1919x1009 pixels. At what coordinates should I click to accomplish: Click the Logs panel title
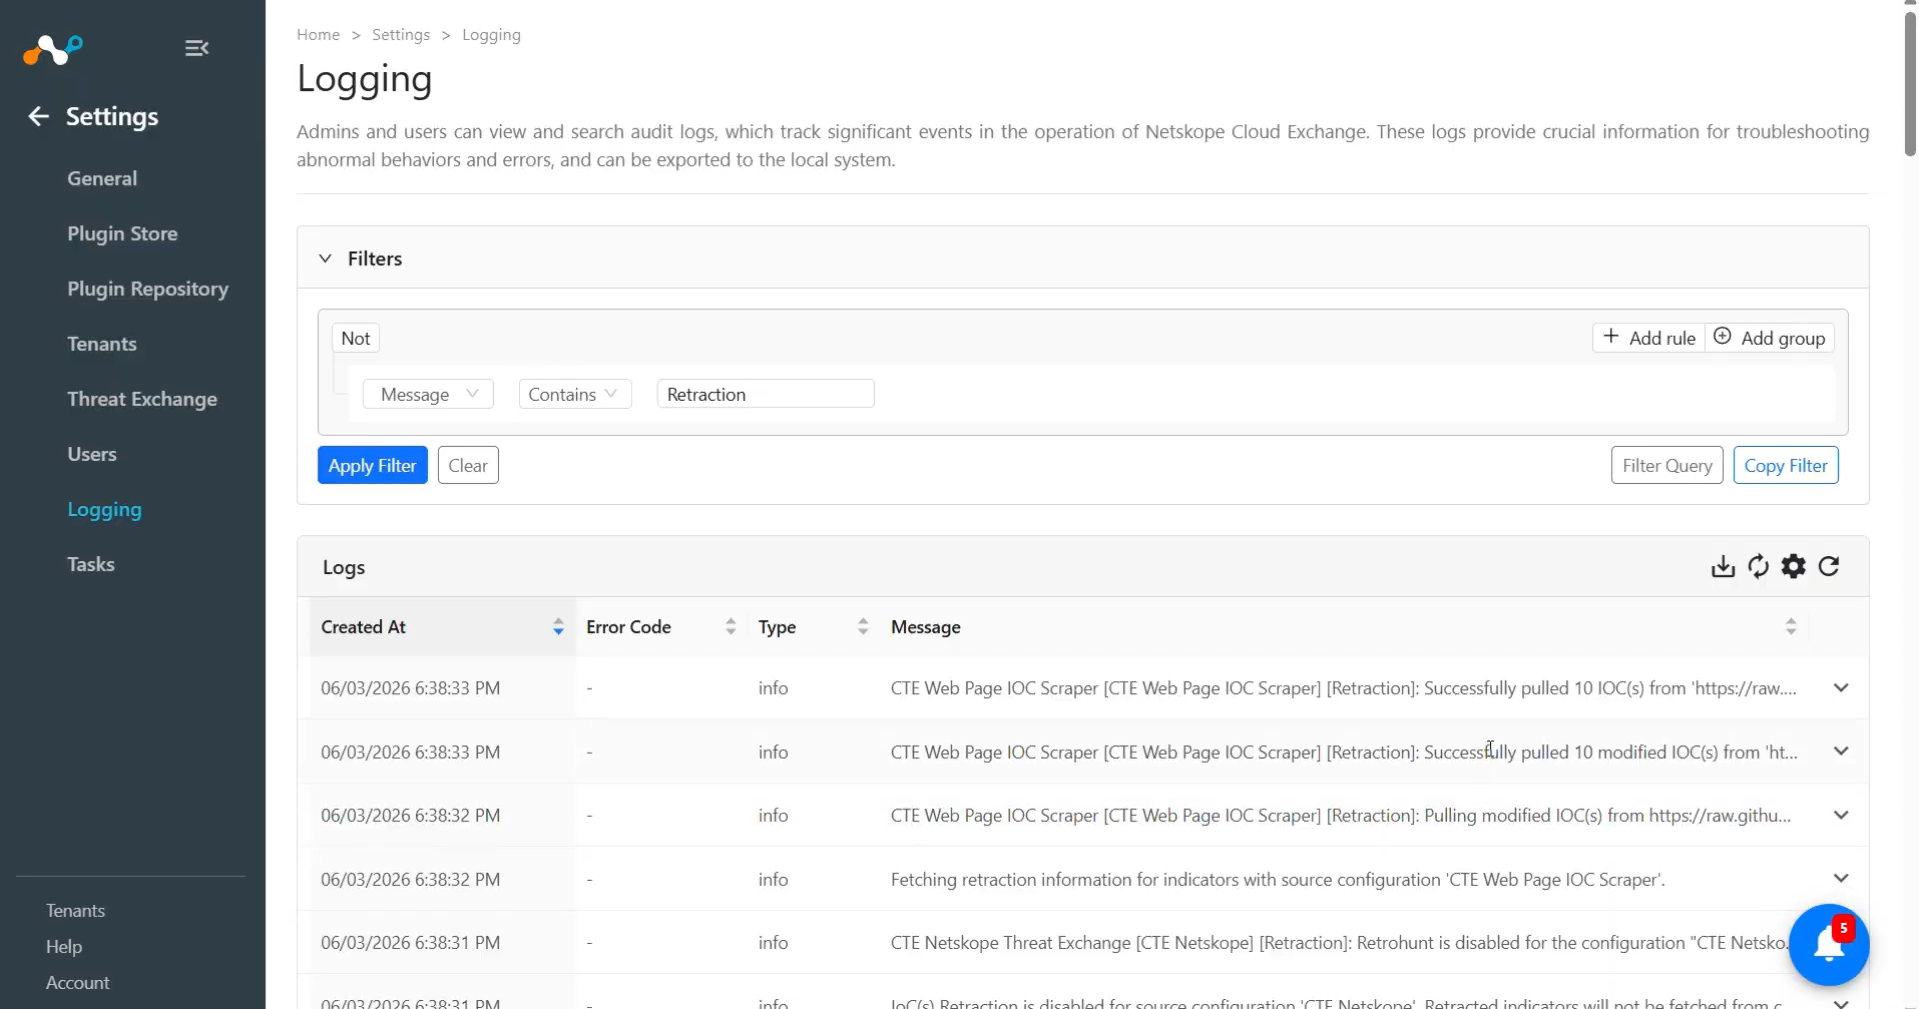[343, 567]
